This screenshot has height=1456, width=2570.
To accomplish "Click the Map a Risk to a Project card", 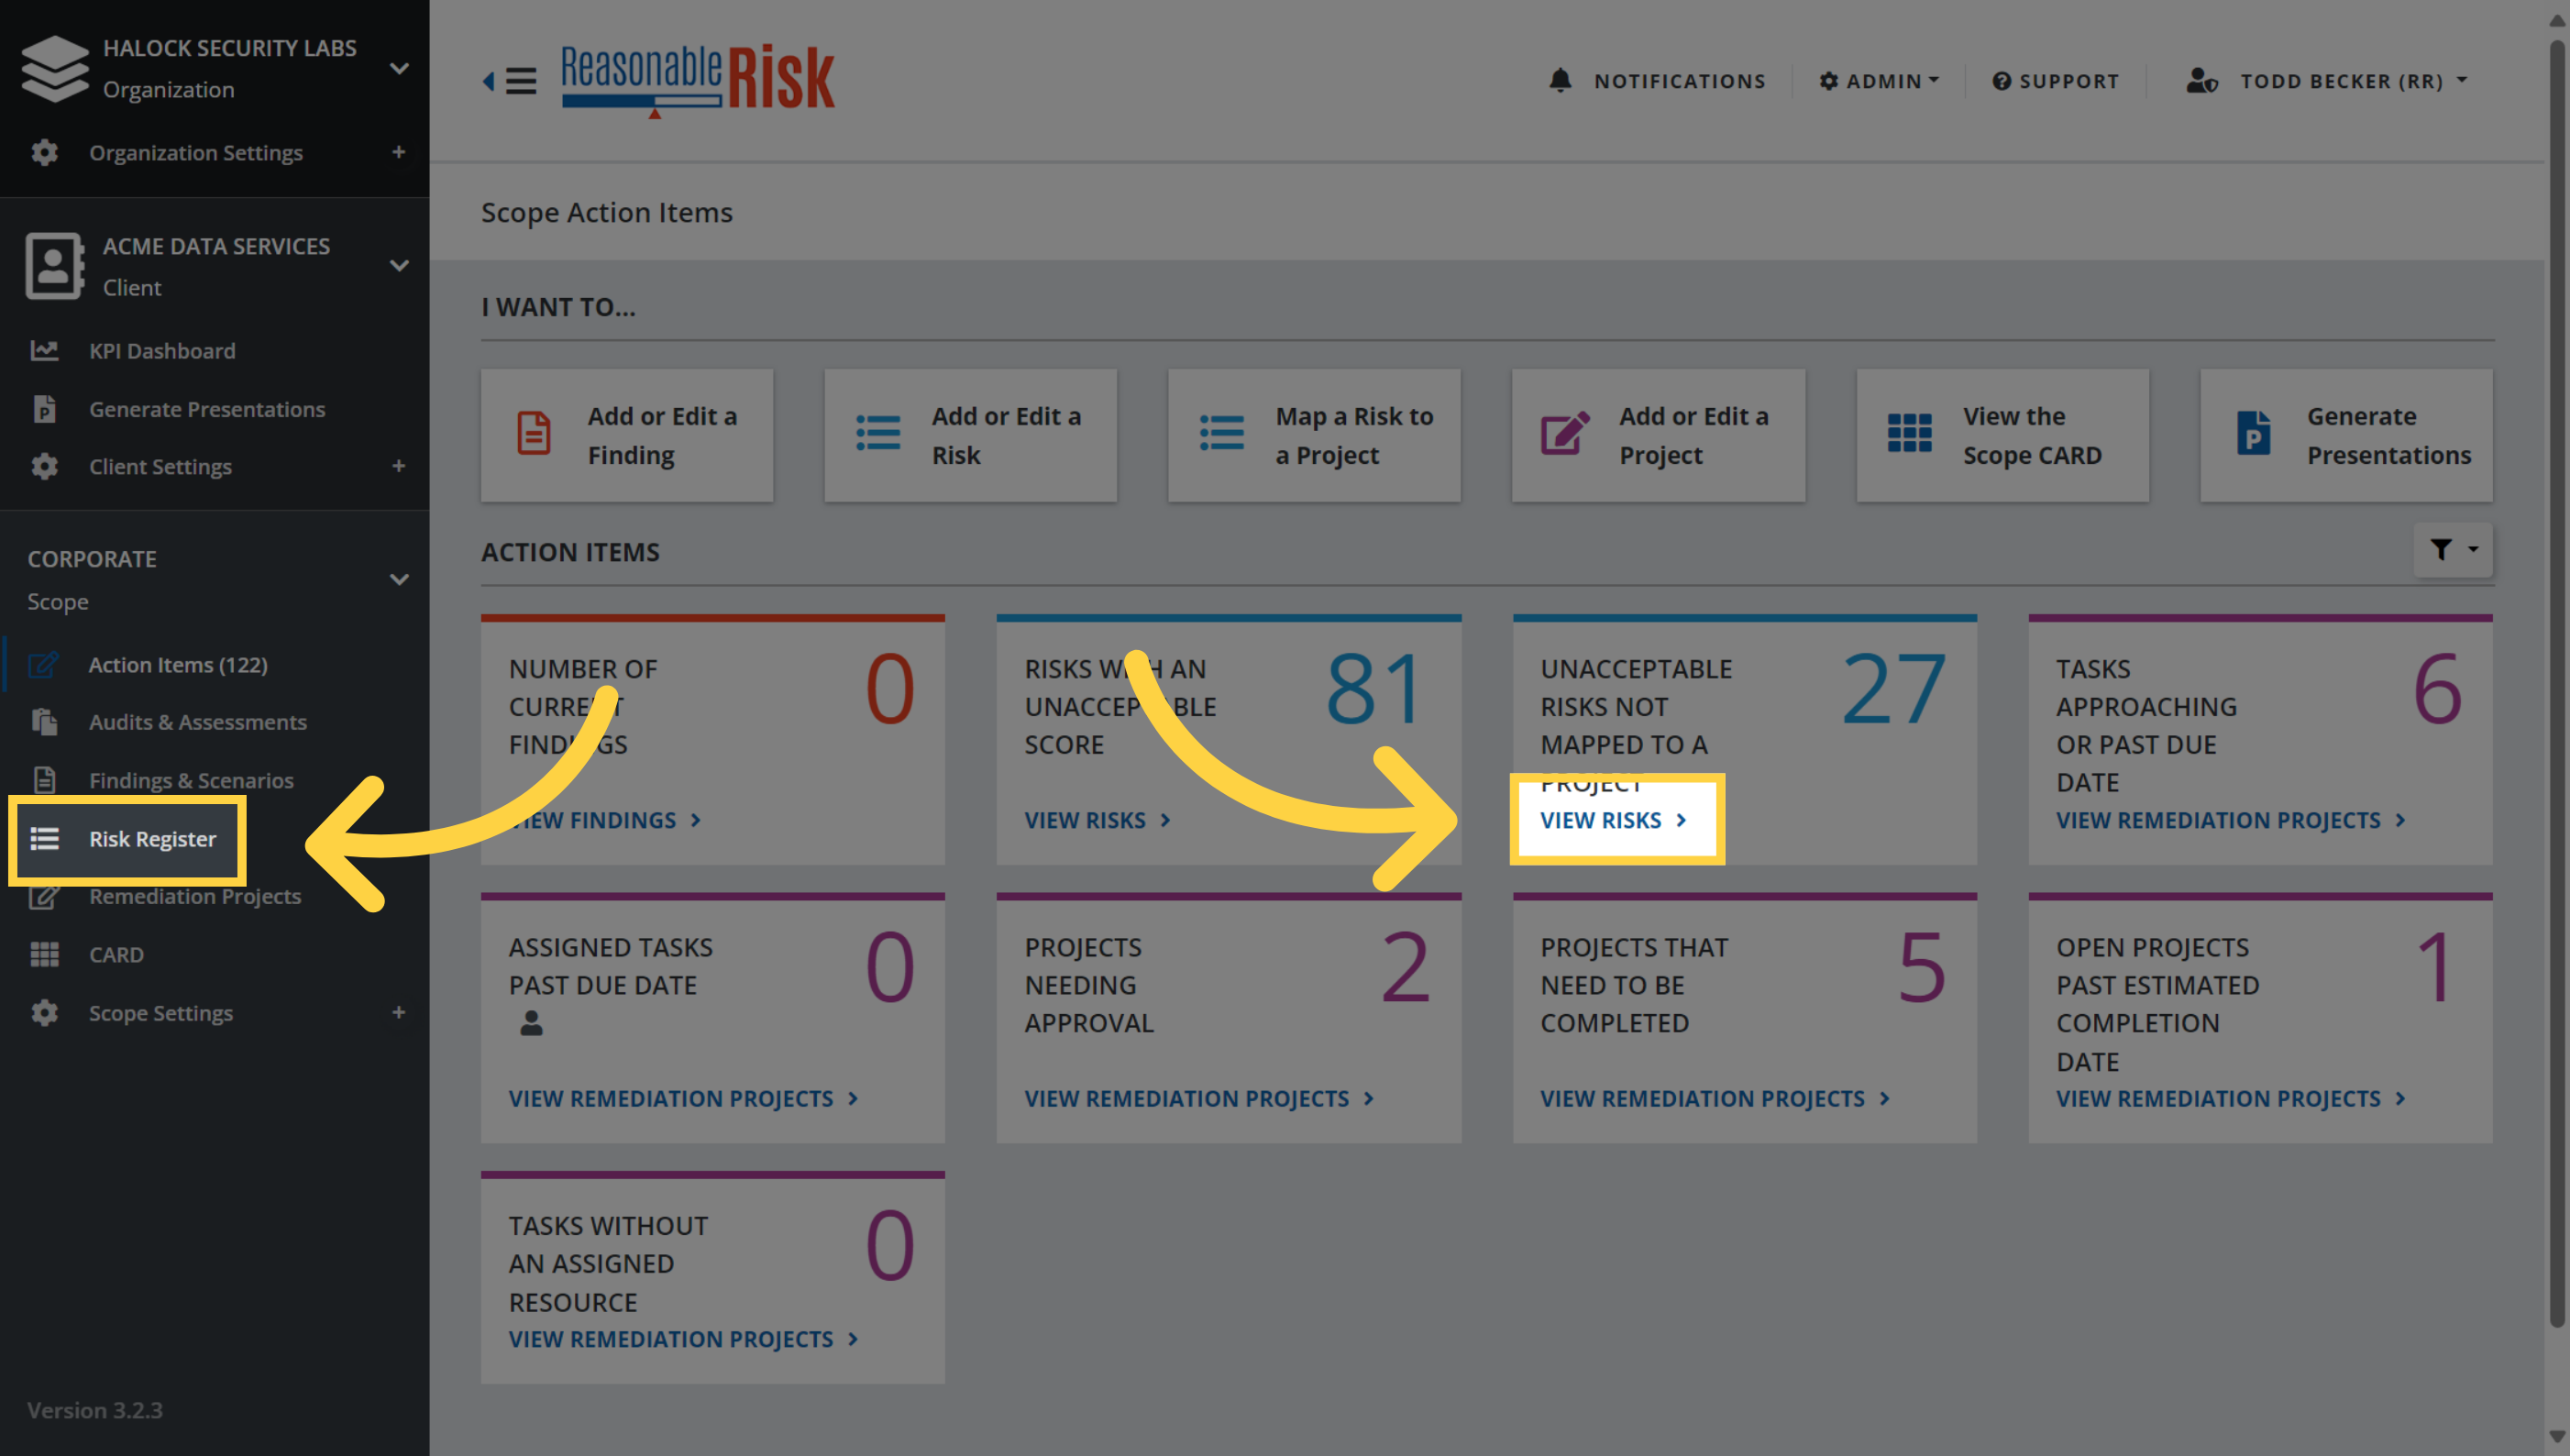I will pos(1314,435).
